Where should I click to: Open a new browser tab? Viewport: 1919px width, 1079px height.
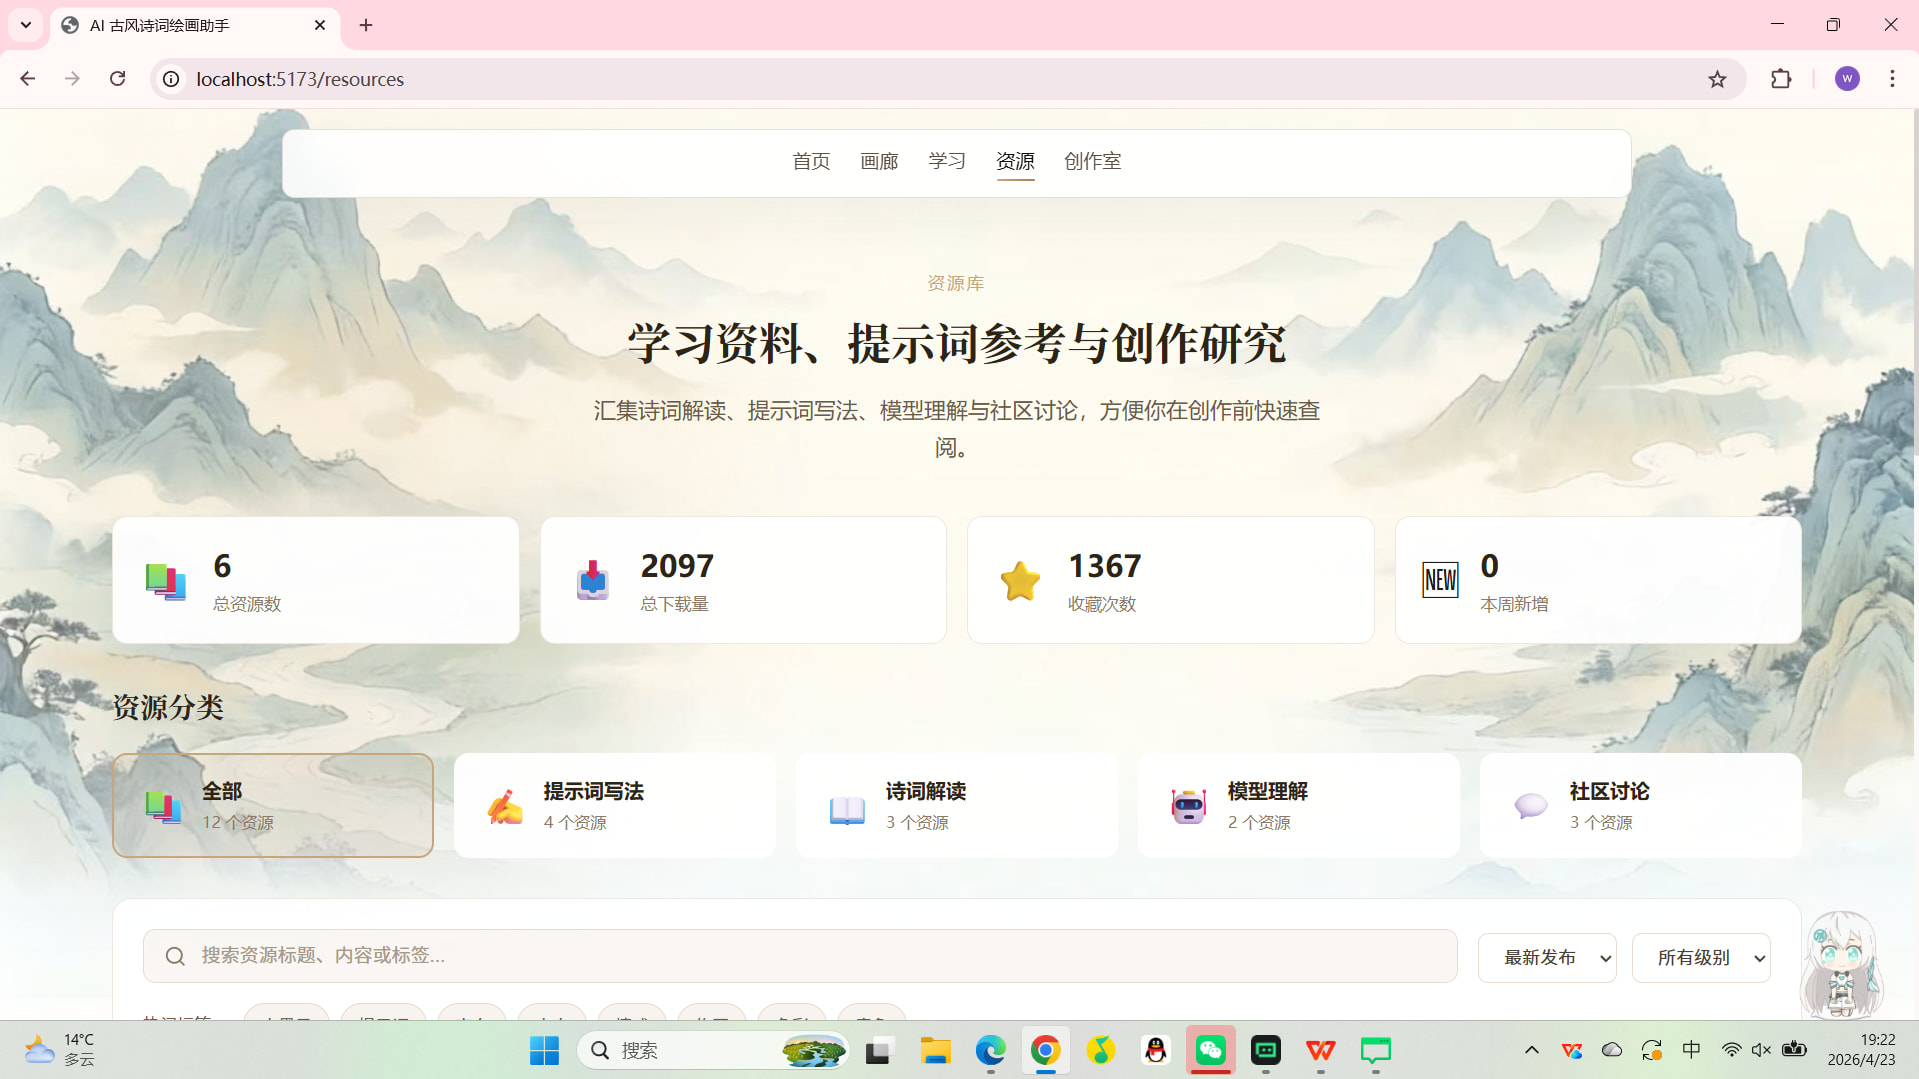[x=366, y=25]
